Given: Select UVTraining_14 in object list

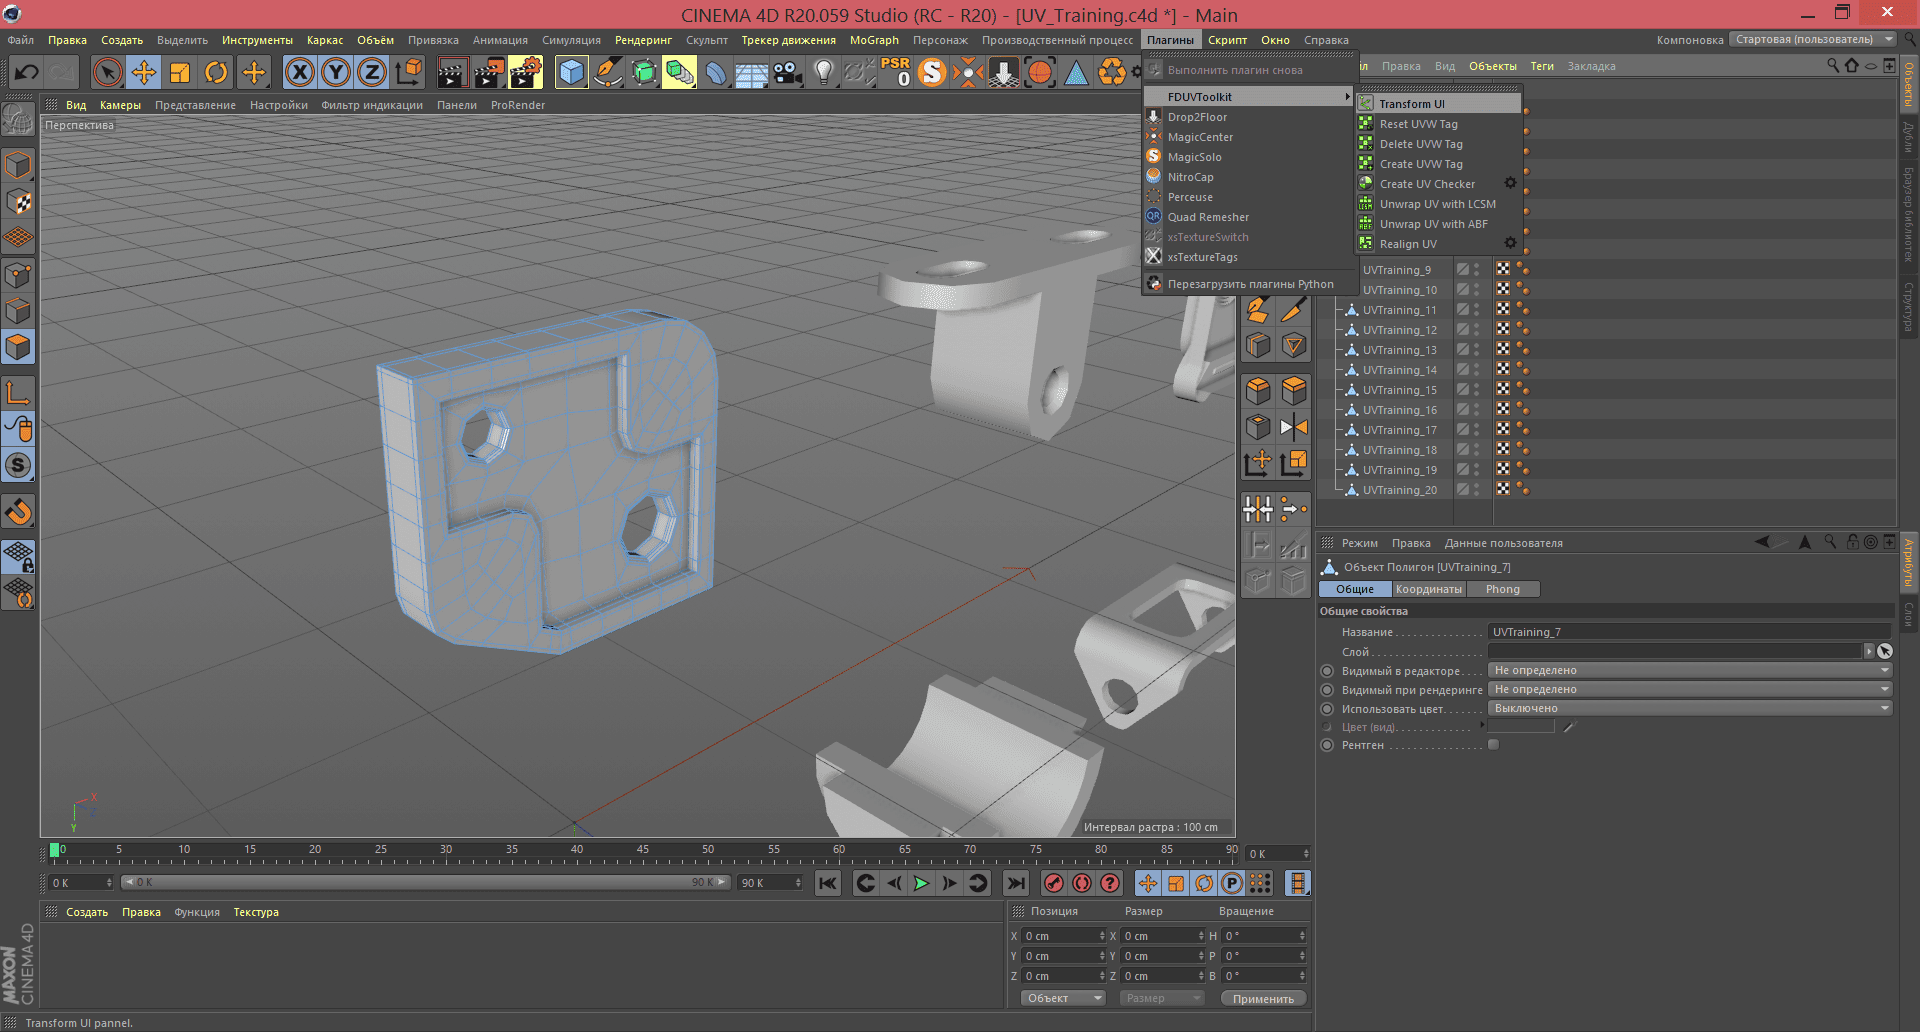Looking at the screenshot, I should 1399,370.
